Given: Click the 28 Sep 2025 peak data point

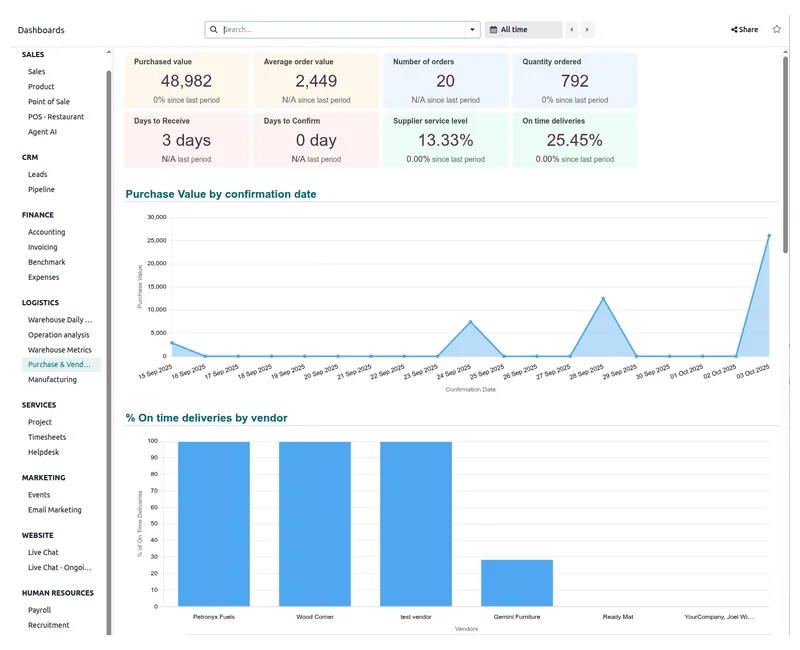Looking at the screenshot, I should click(x=603, y=298).
